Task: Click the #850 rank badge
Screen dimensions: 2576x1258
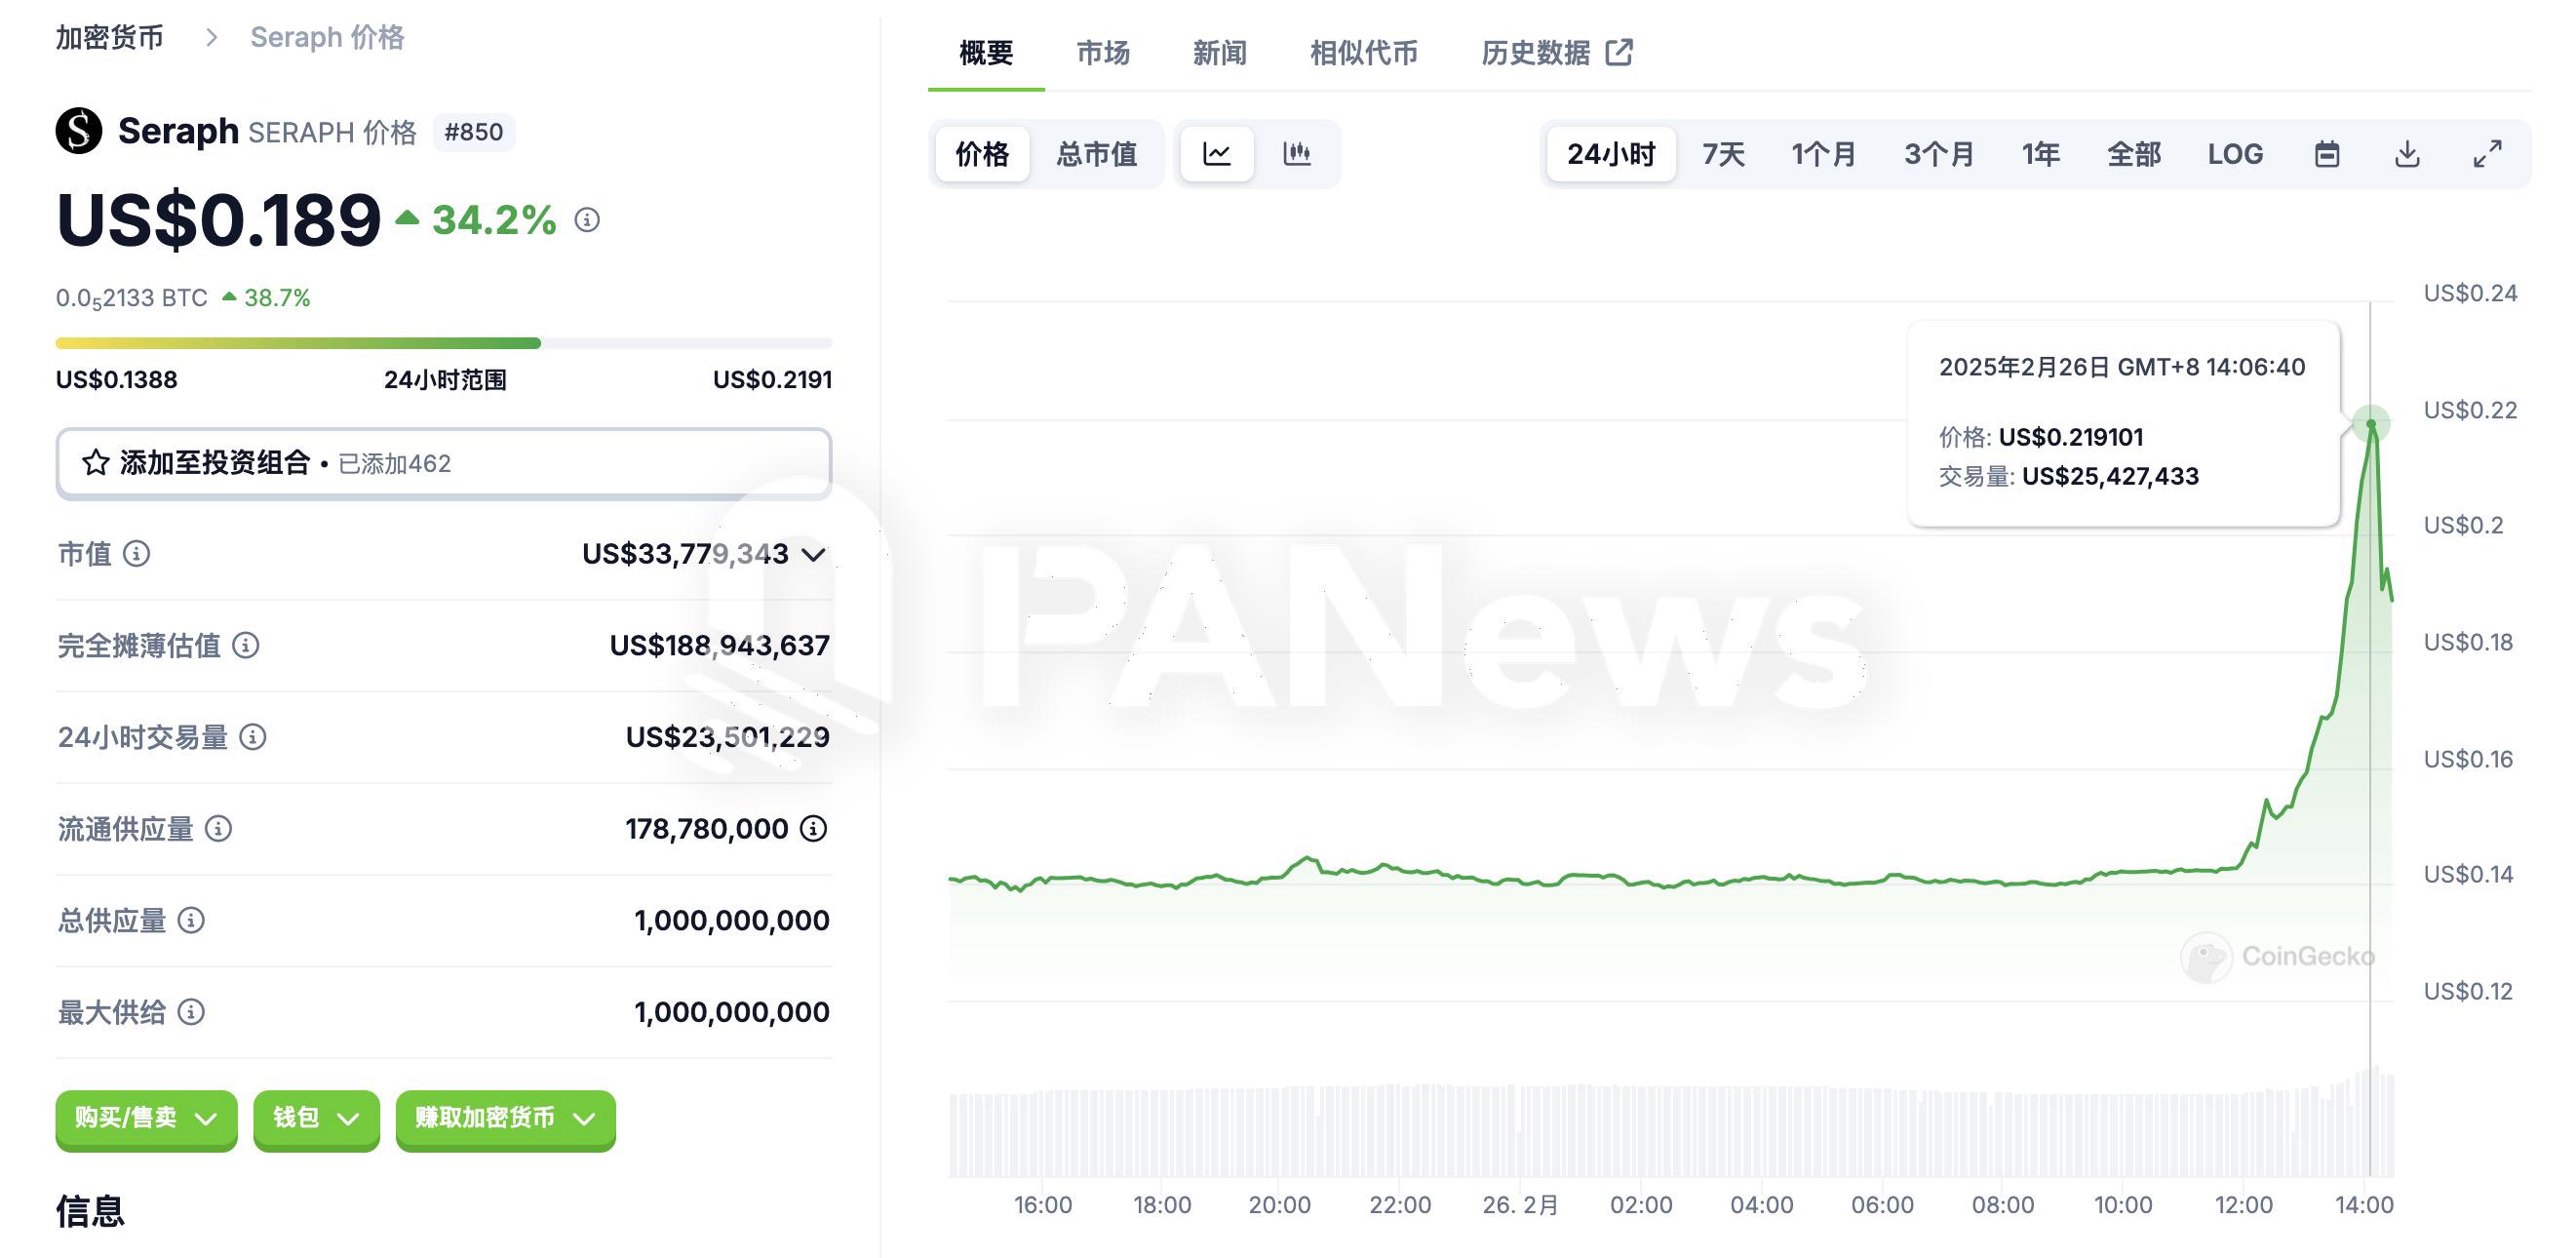Action: pos(474,132)
